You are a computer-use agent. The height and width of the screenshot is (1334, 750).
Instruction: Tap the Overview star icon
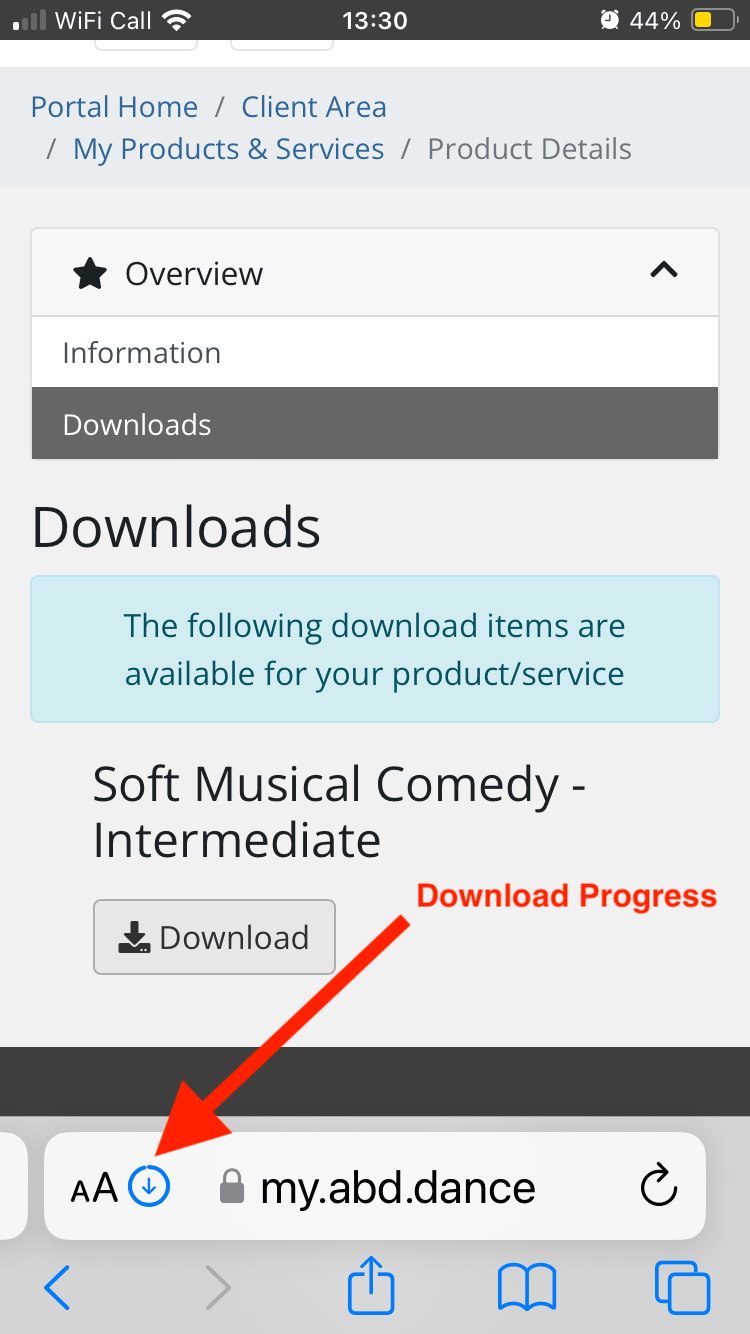pos(90,274)
